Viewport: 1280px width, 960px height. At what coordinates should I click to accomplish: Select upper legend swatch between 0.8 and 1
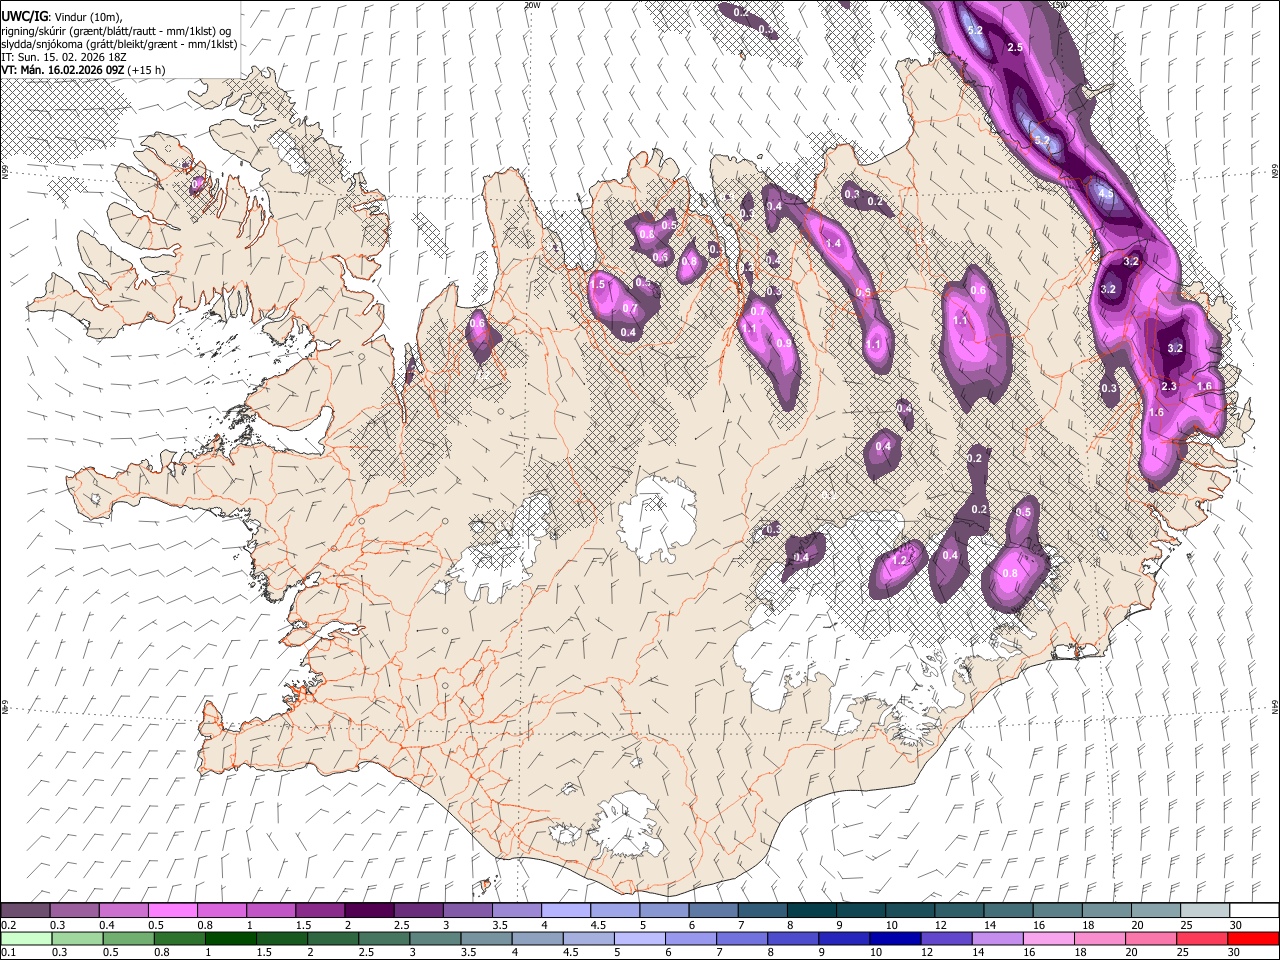click(x=221, y=911)
